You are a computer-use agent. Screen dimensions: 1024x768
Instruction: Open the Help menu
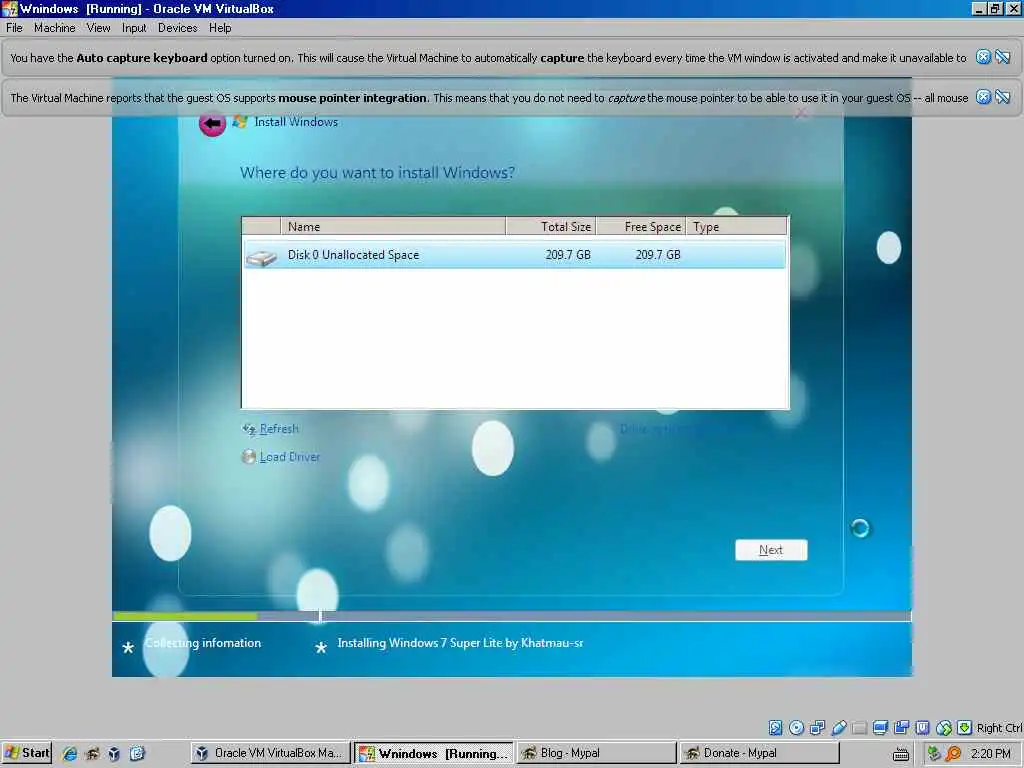pyautogui.click(x=220, y=28)
